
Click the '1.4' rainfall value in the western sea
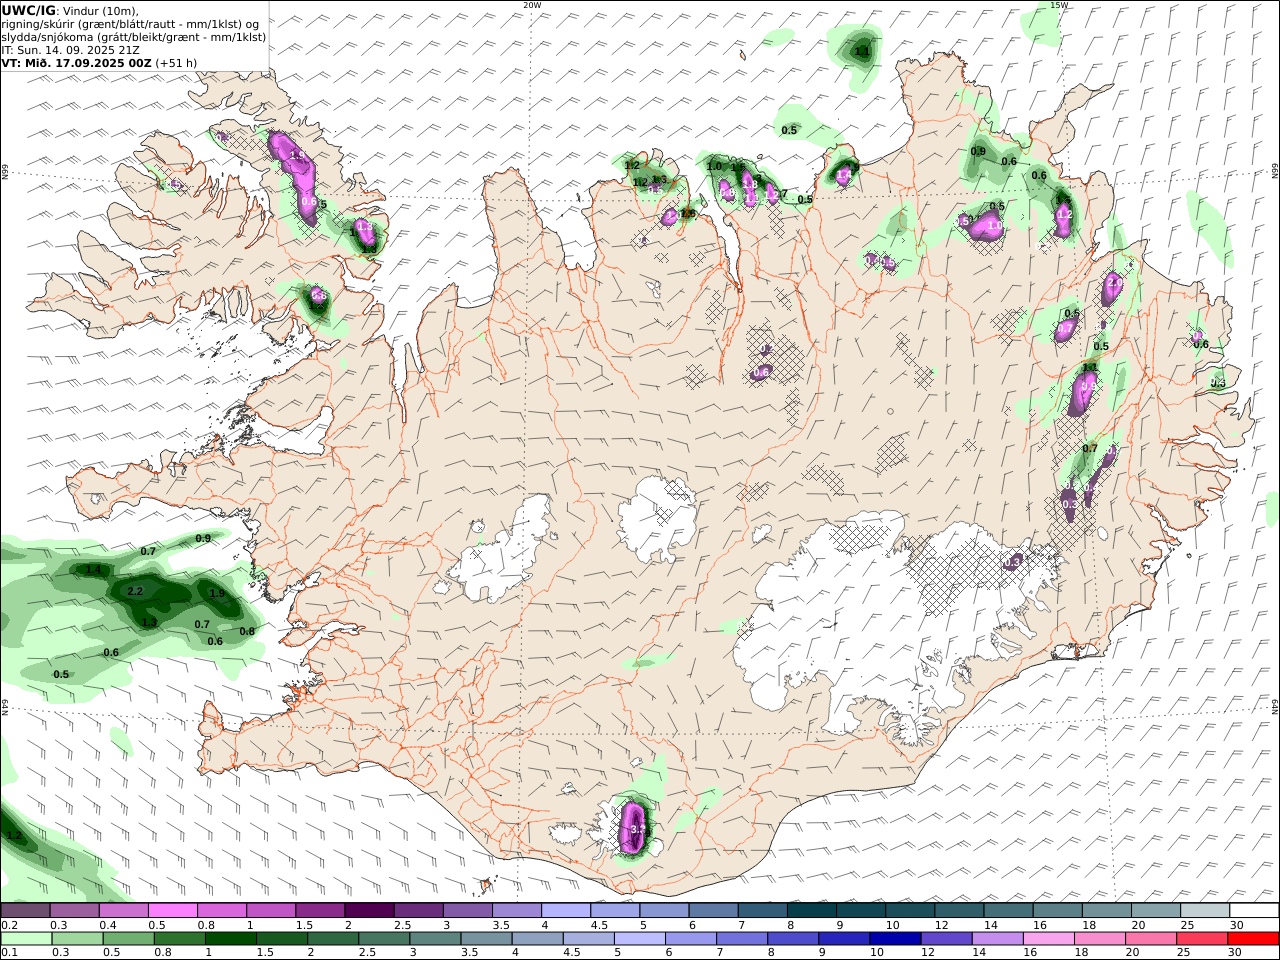94,569
